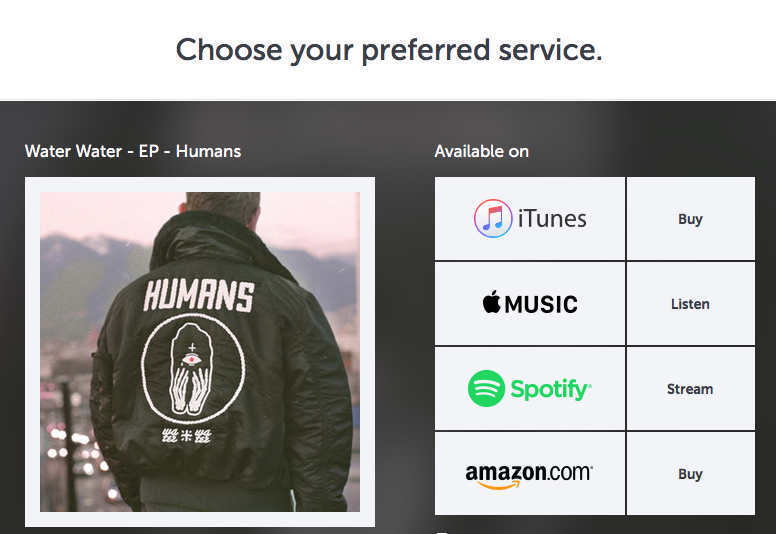Select the iTunes wordmark text
776x534 pixels.
point(552,219)
